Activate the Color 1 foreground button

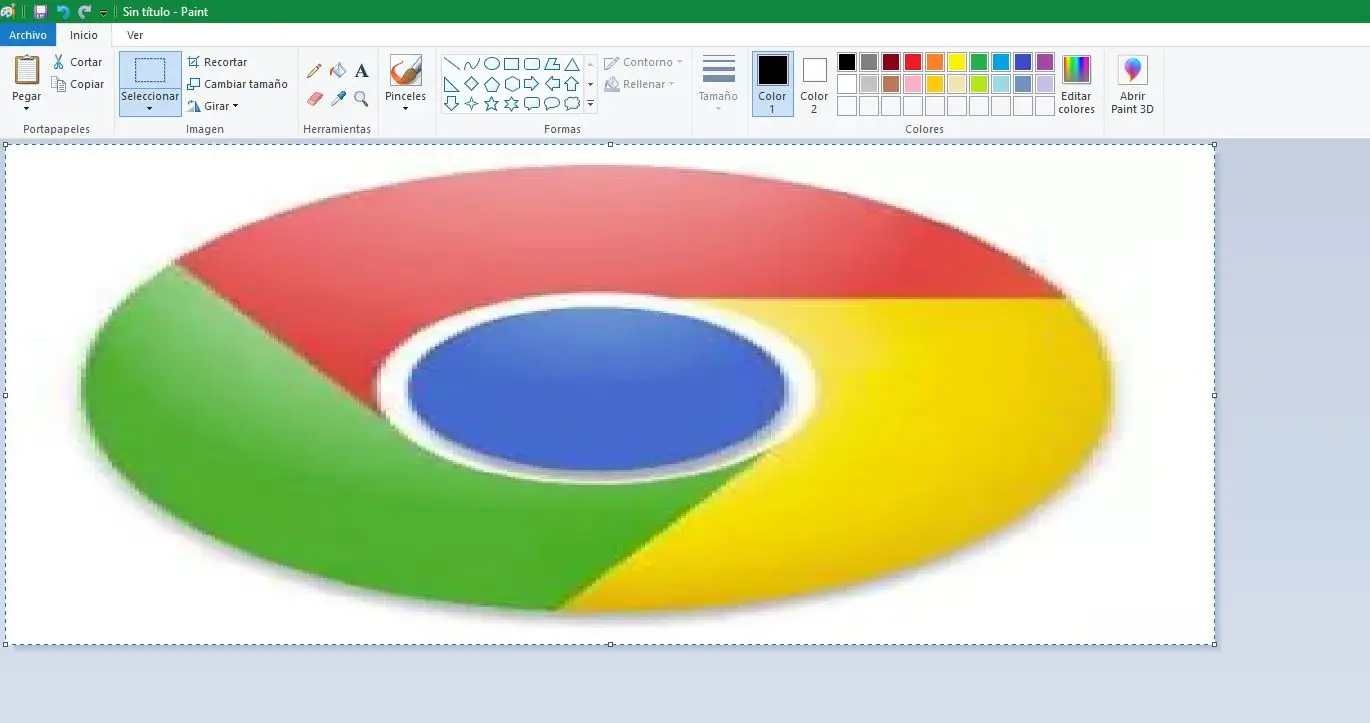click(x=772, y=84)
